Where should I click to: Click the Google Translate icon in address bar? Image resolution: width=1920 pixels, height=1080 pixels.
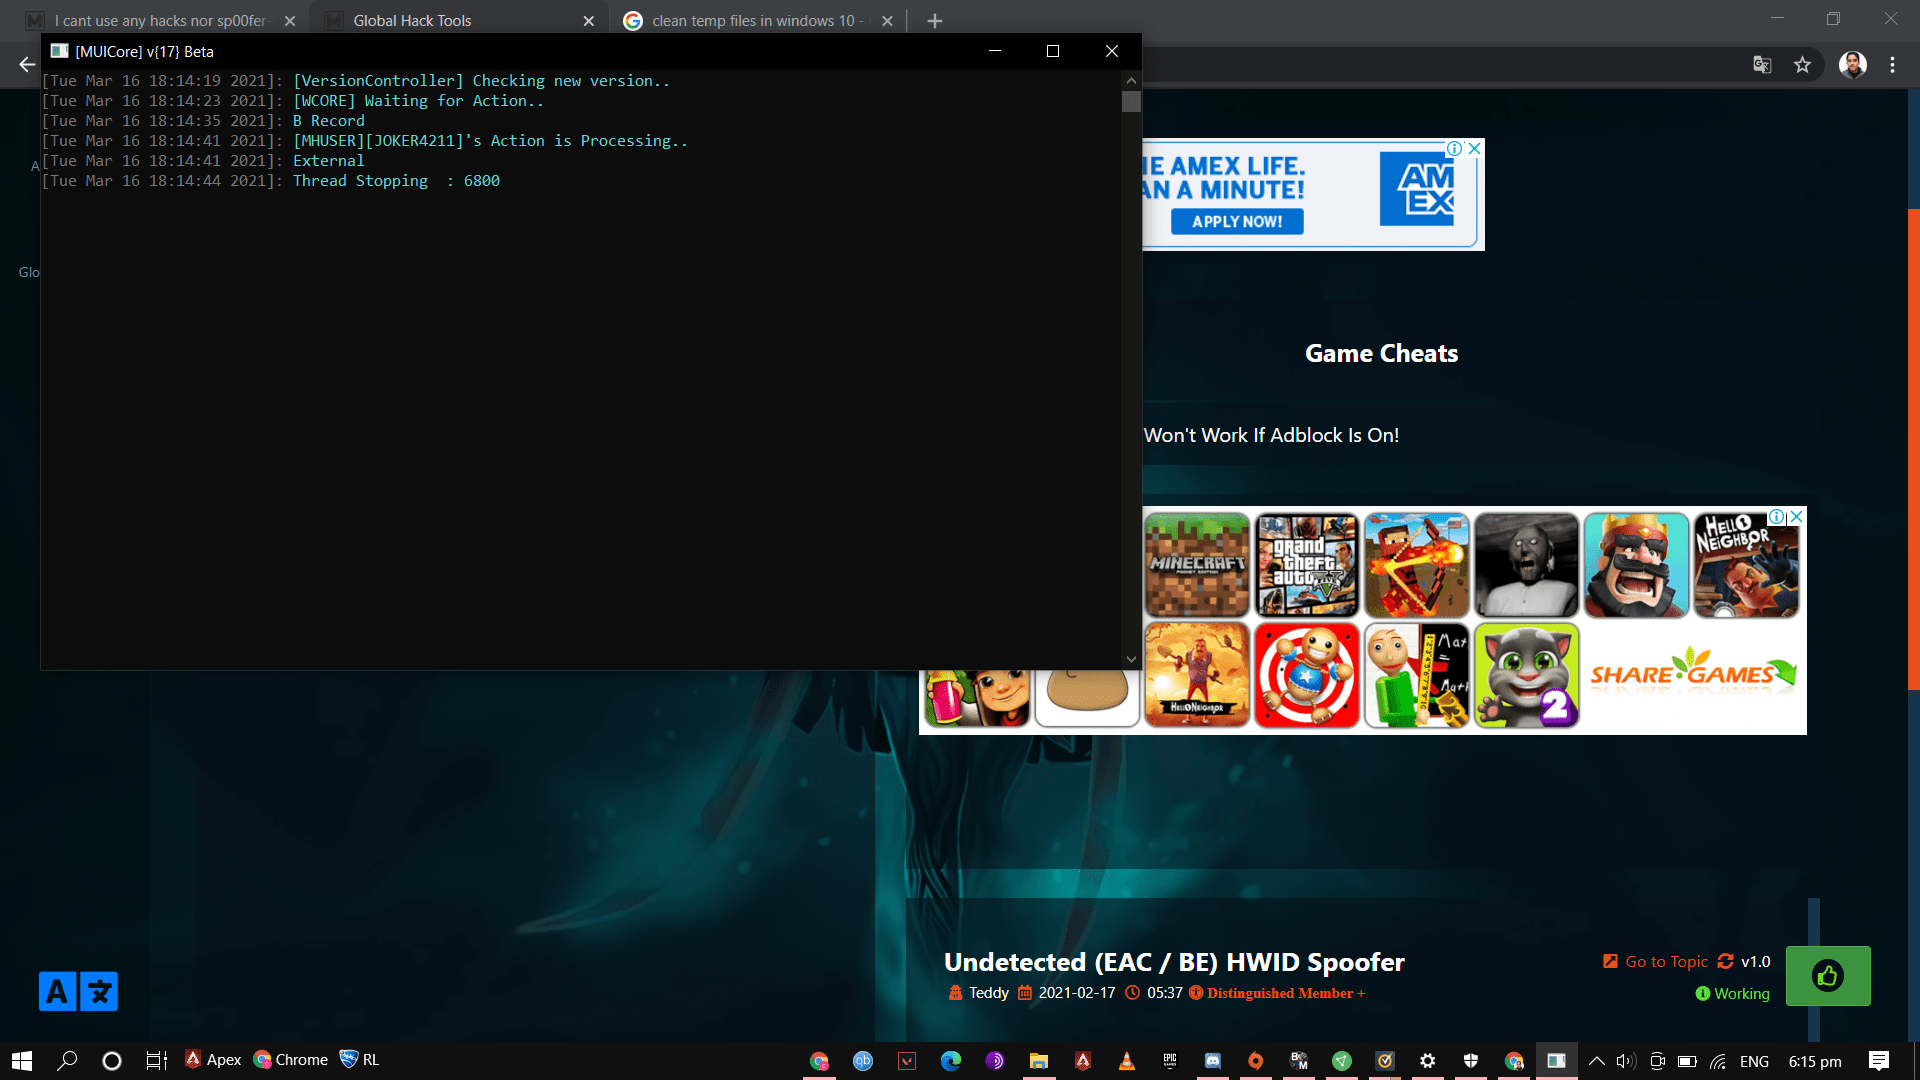pos(1762,64)
